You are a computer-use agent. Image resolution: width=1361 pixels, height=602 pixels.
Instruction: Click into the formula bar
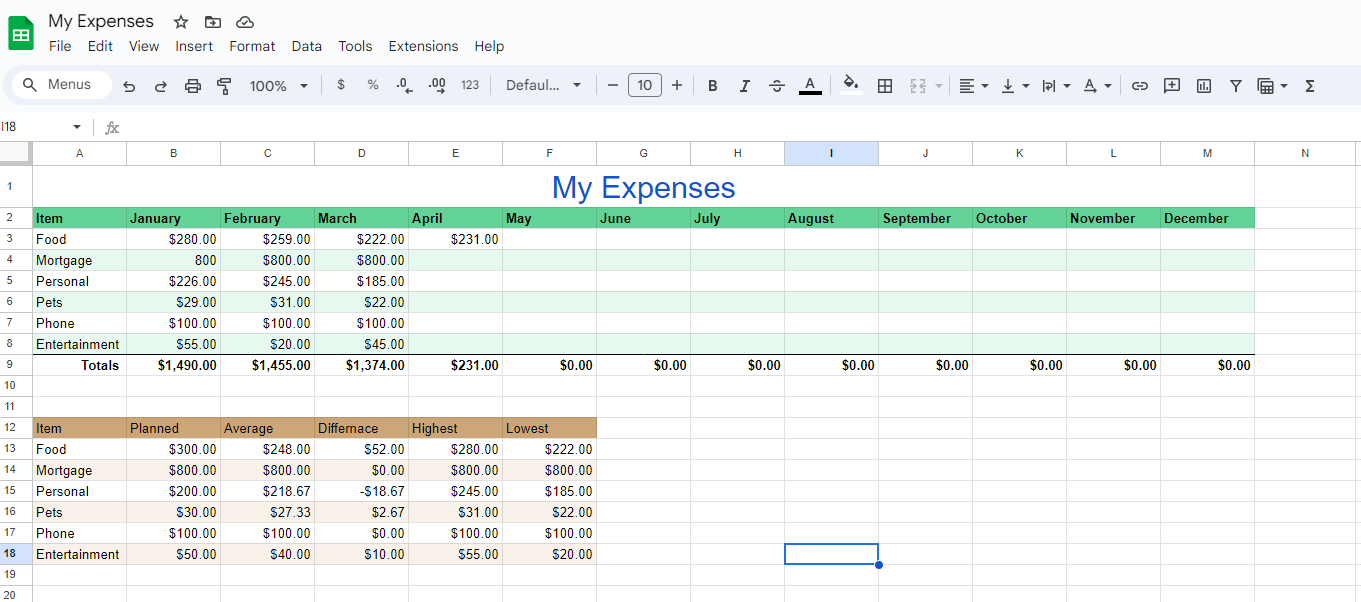pyautogui.click(x=740, y=127)
